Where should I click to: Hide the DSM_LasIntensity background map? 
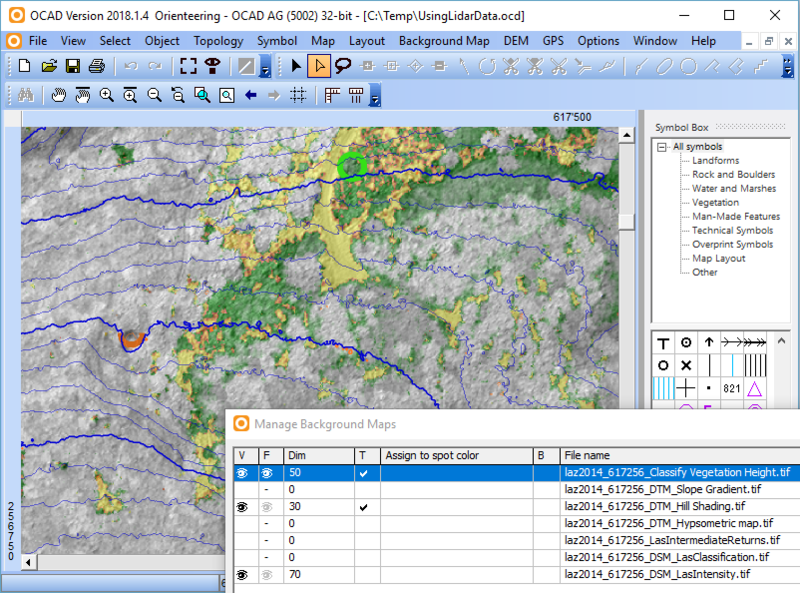click(x=242, y=575)
